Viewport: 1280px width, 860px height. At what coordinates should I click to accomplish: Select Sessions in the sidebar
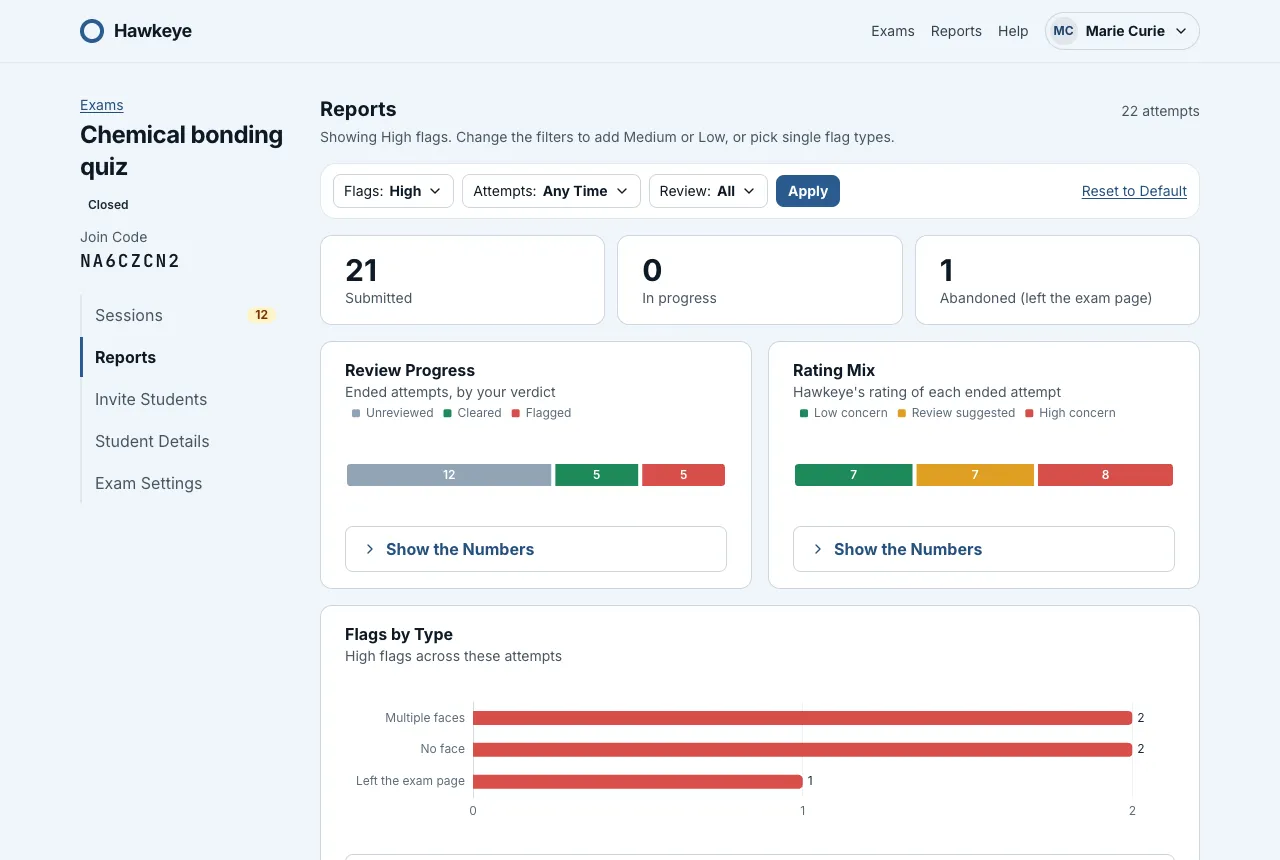point(181,315)
